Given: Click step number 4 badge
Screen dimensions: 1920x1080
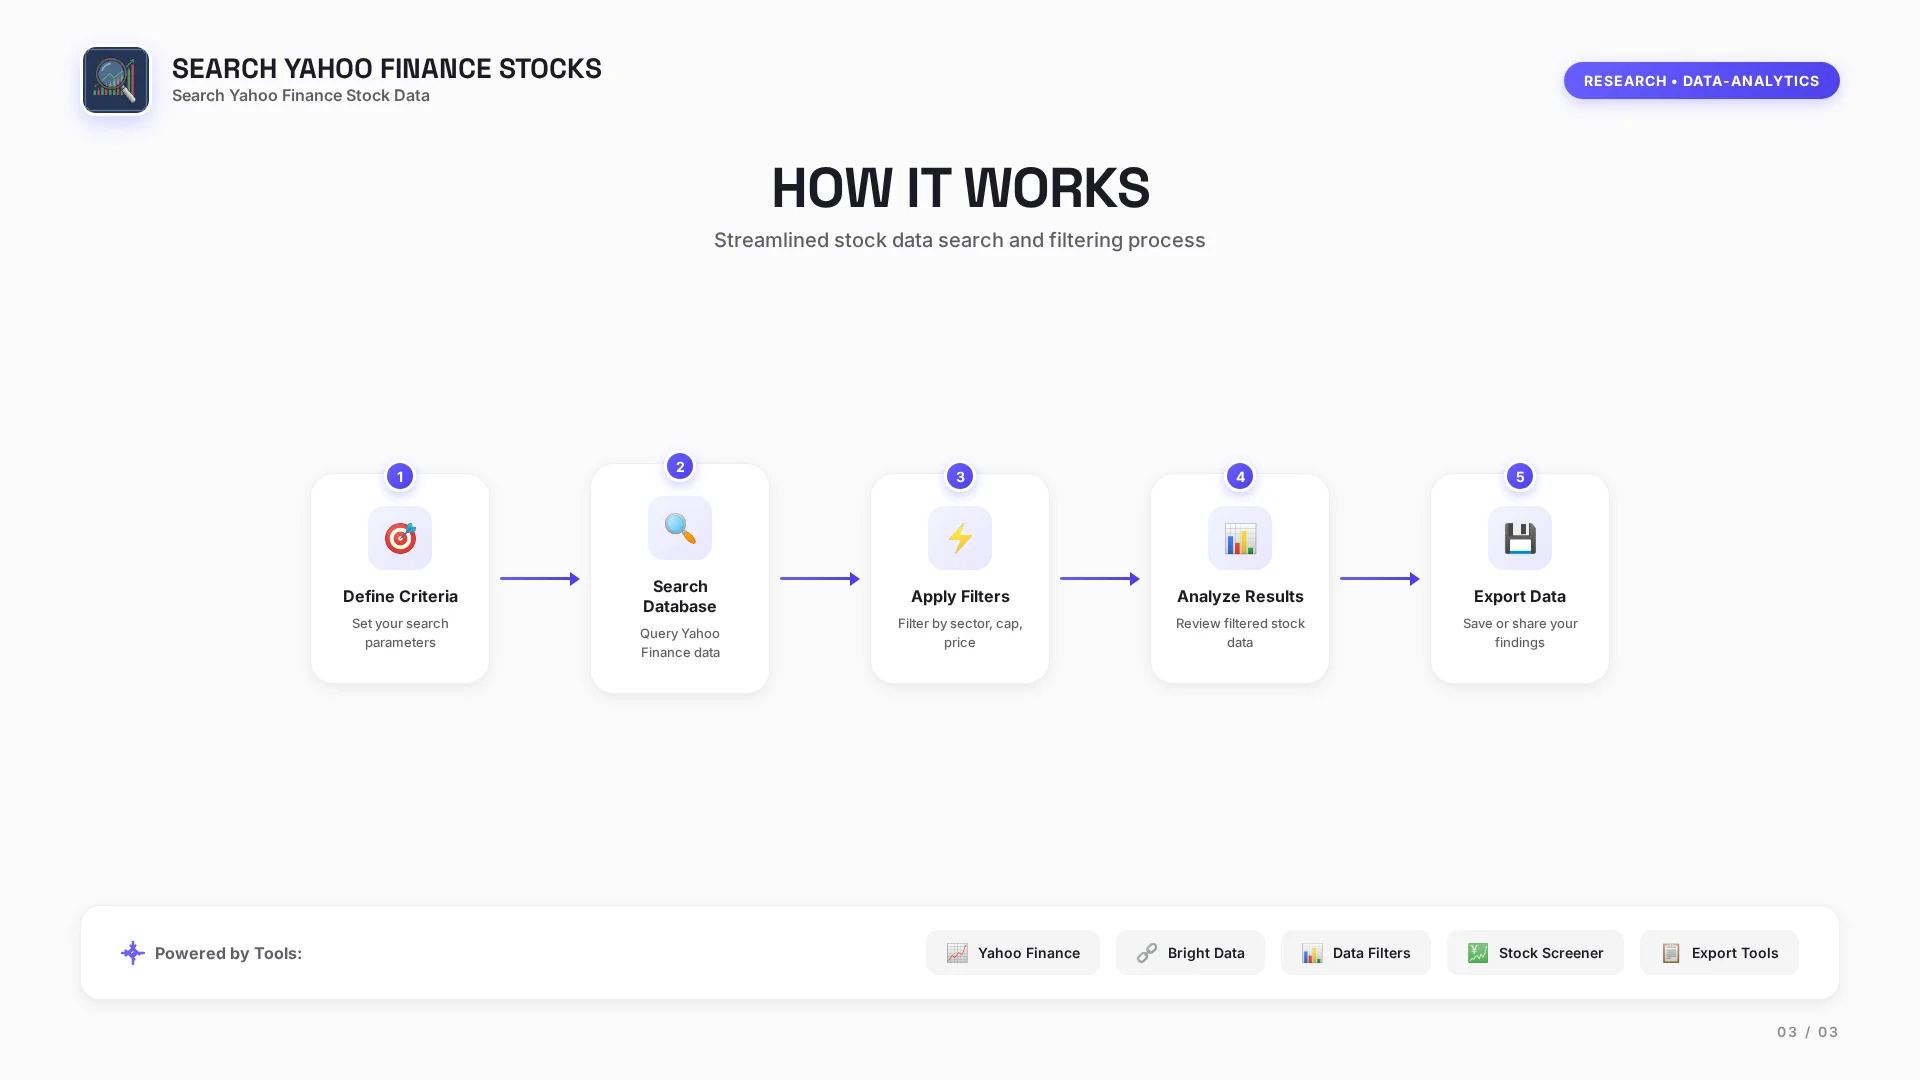Looking at the screenshot, I should 1240,476.
